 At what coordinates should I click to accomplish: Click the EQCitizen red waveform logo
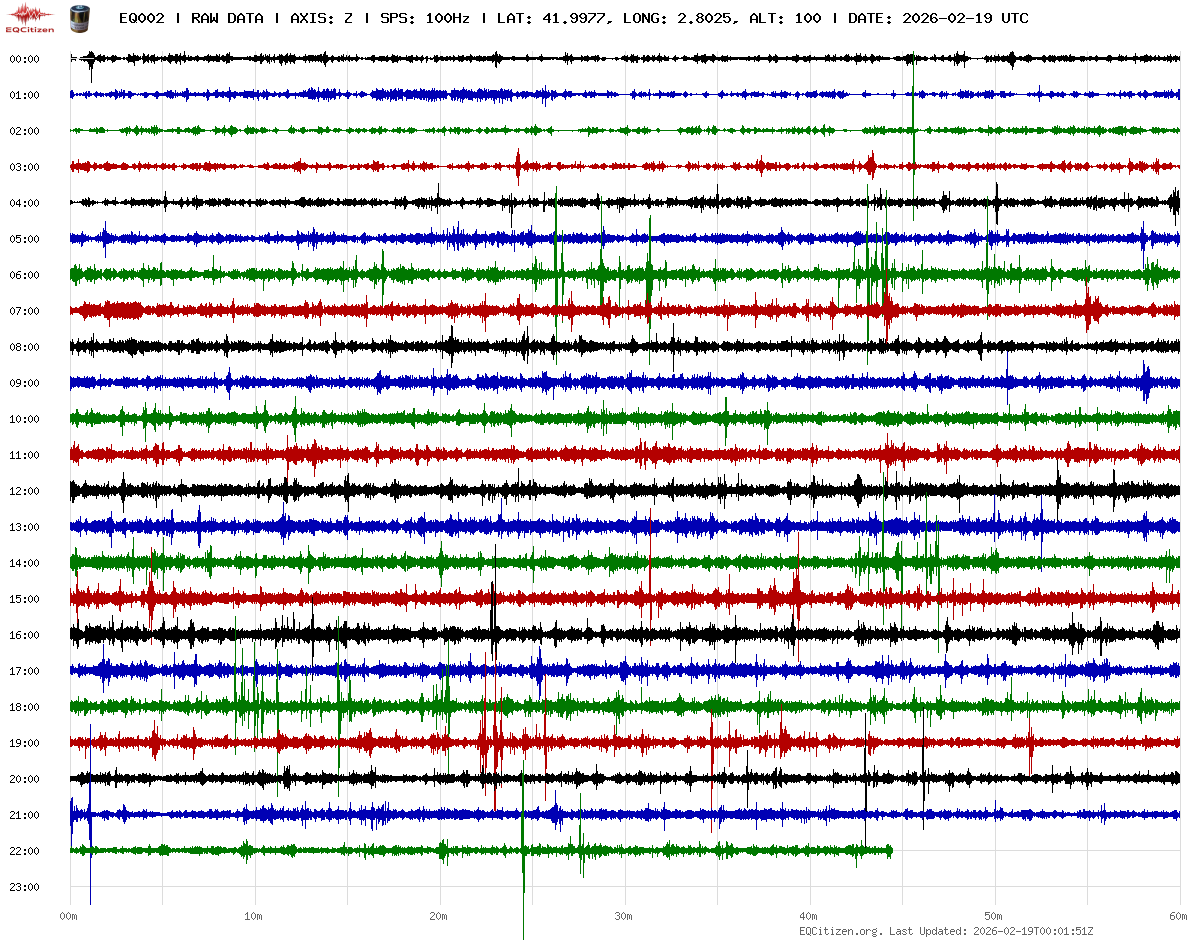coord(30,15)
